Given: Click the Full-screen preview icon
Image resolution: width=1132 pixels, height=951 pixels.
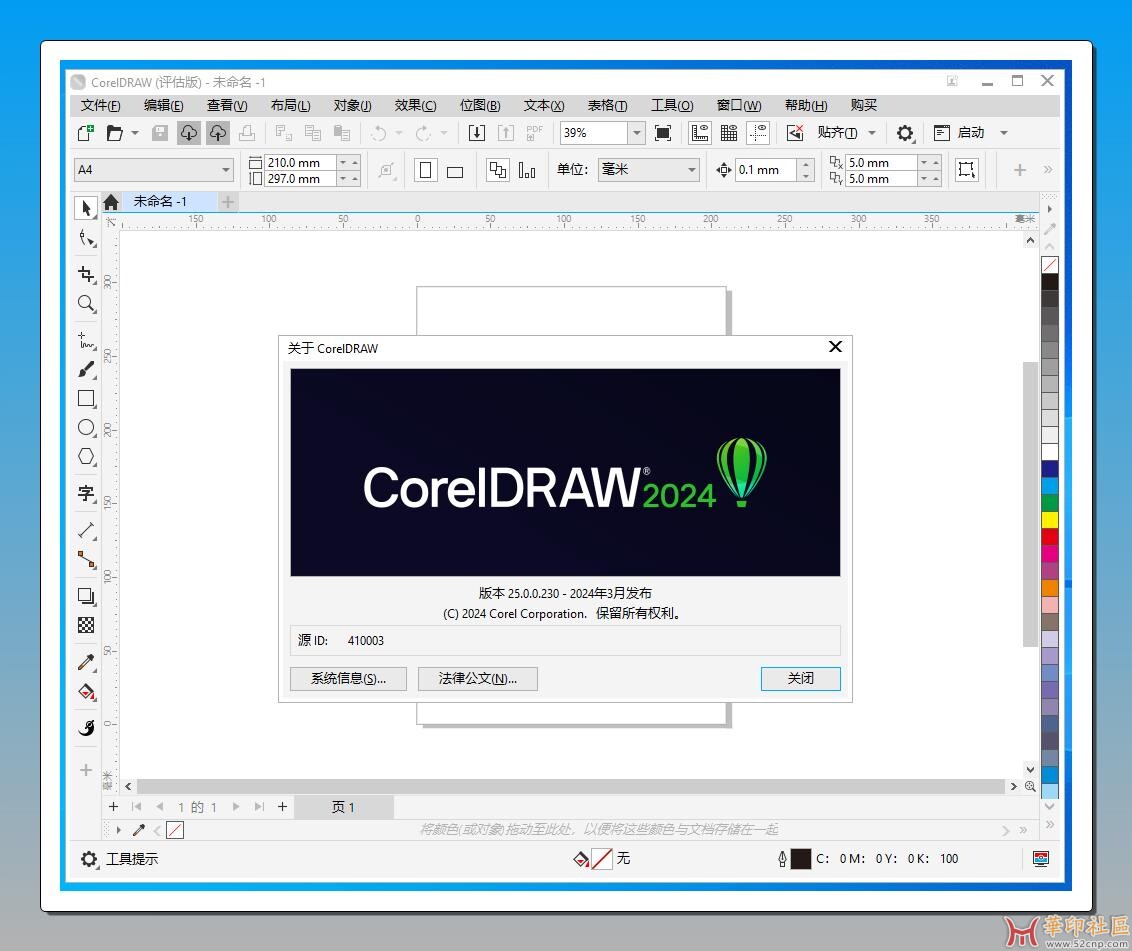Looking at the screenshot, I should [x=663, y=133].
